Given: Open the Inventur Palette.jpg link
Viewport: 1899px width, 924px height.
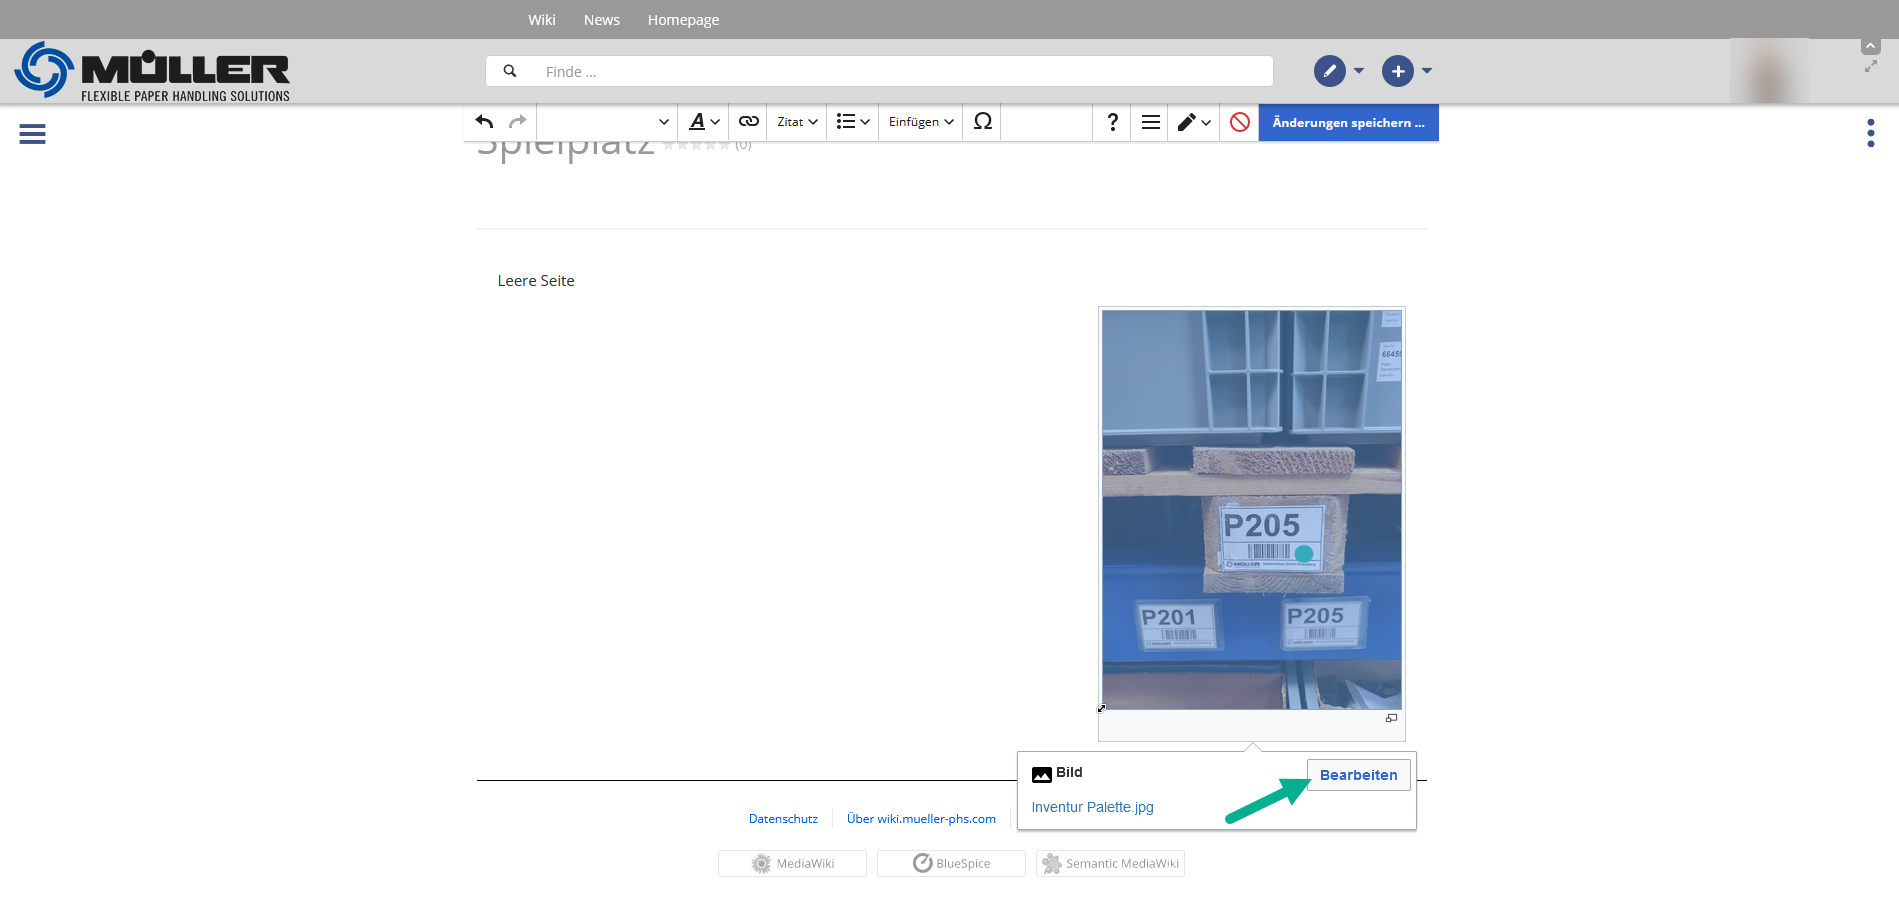Looking at the screenshot, I should tap(1092, 807).
